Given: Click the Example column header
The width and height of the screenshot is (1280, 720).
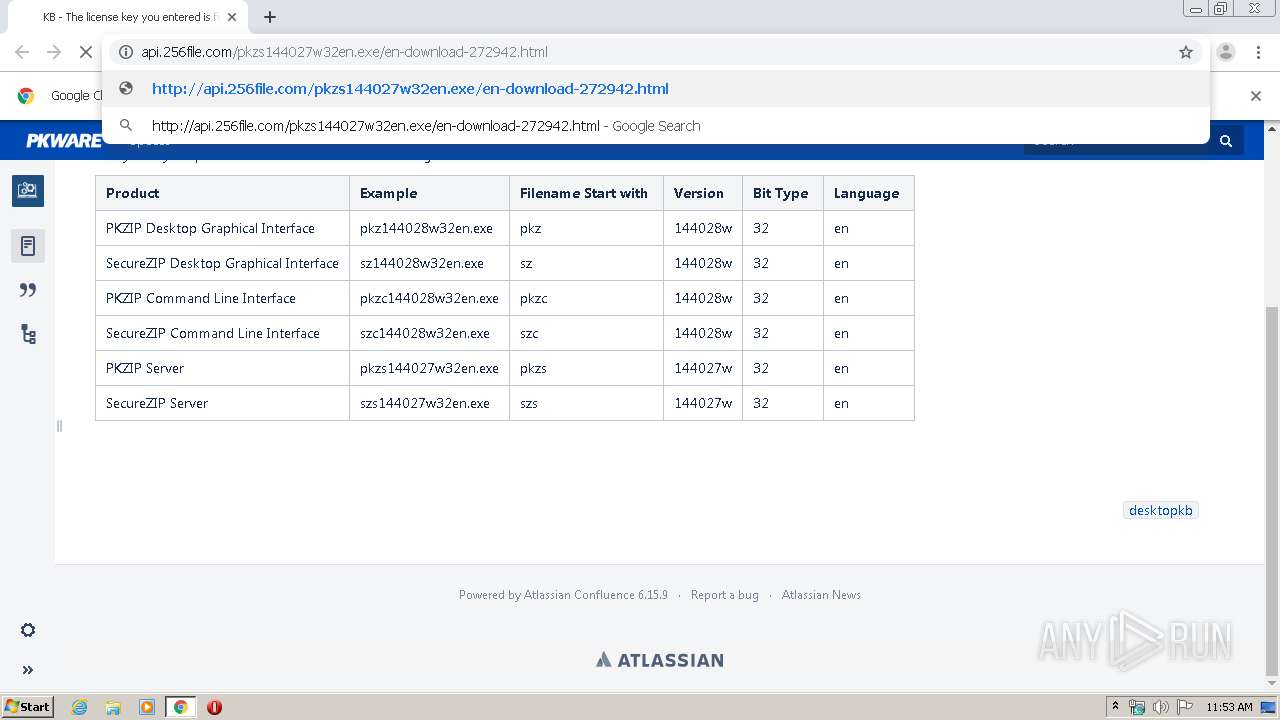Looking at the screenshot, I should 429,193.
